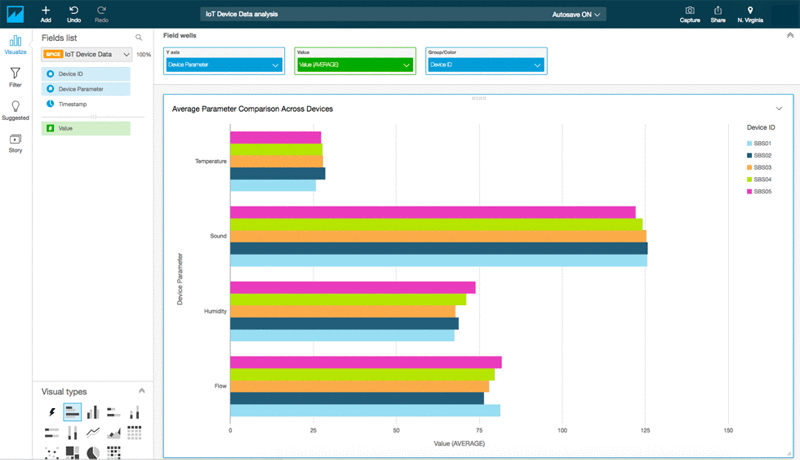The height and width of the screenshot is (460, 800).
Task: Click the SBS05 legend entry
Action: [759, 192]
